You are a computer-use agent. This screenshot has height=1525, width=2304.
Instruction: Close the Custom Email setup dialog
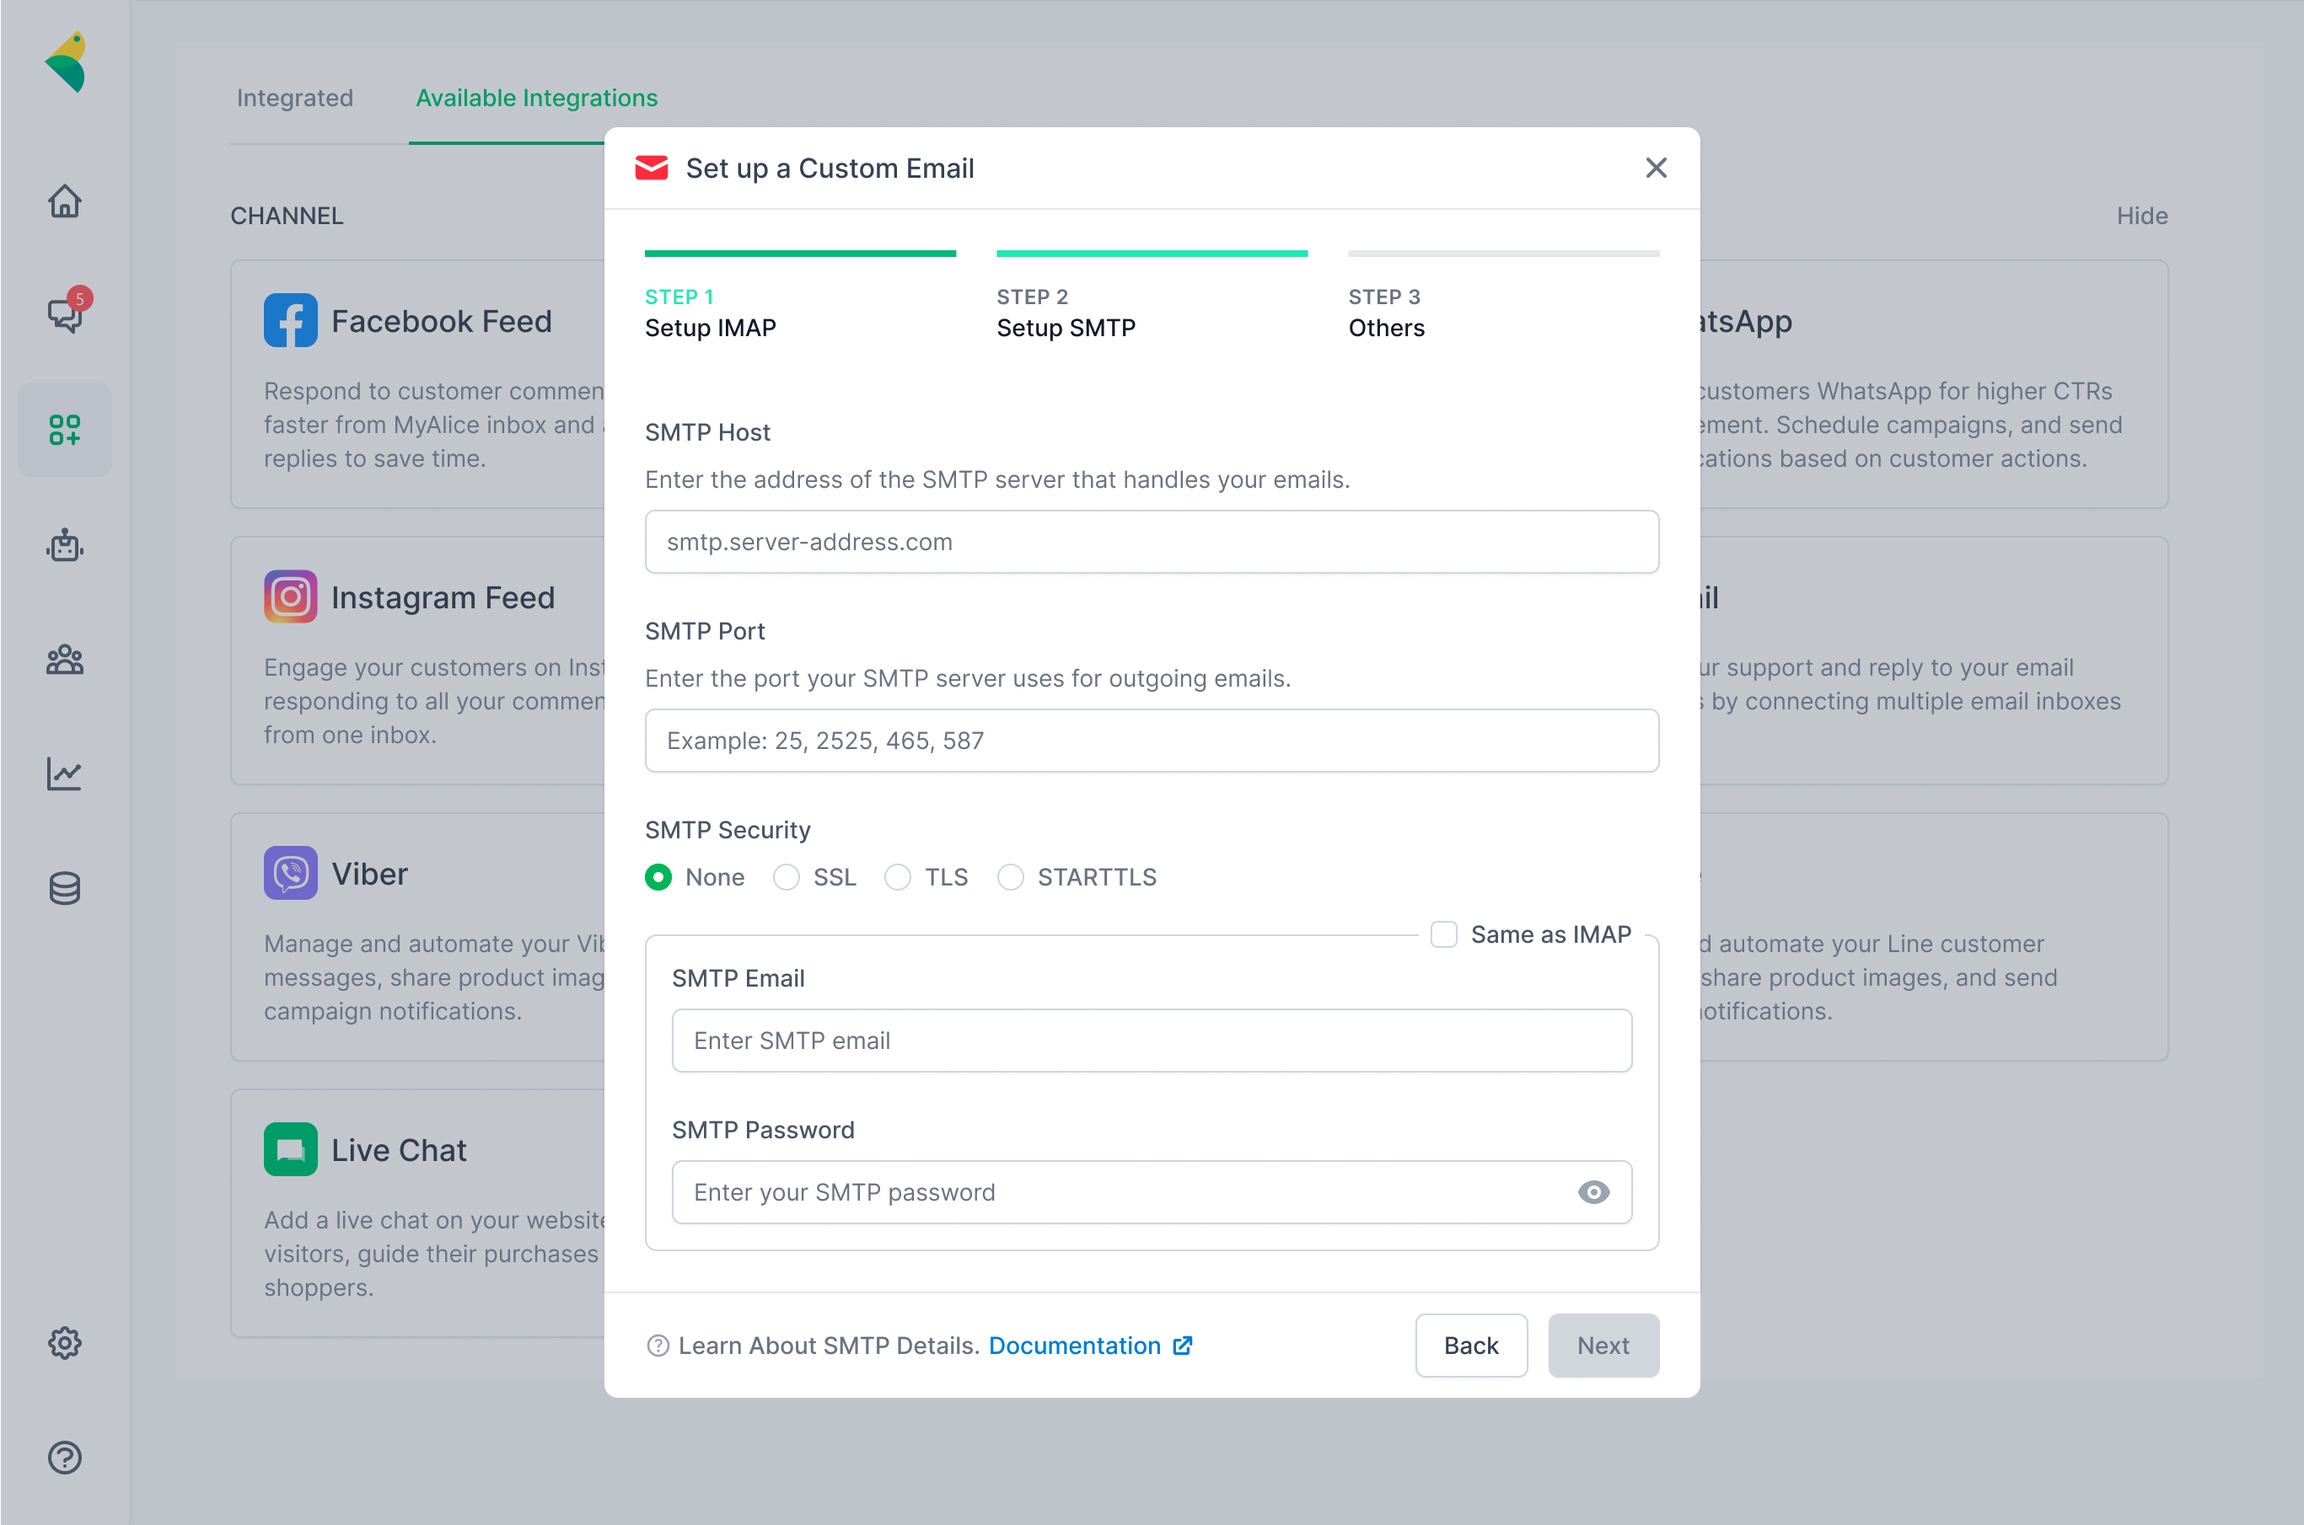click(1656, 168)
